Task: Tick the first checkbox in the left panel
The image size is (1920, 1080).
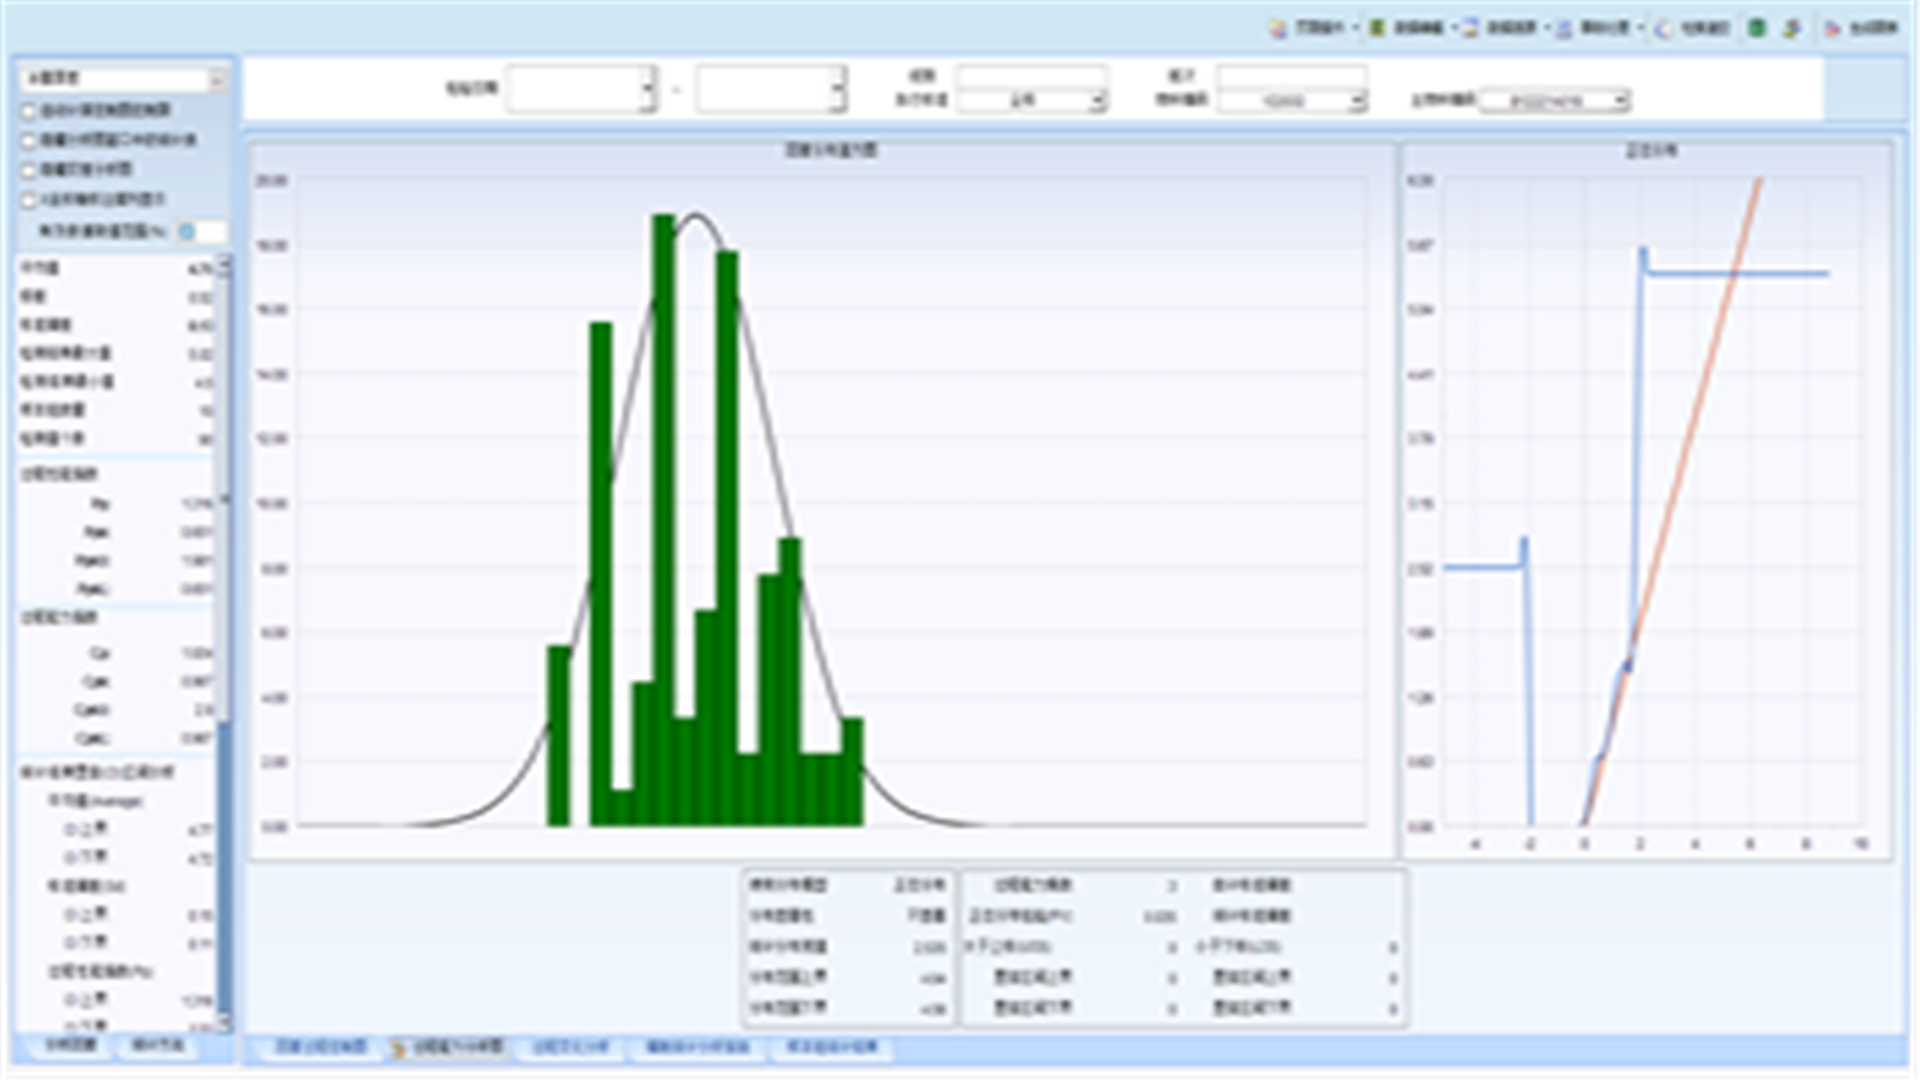Action: (29, 111)
